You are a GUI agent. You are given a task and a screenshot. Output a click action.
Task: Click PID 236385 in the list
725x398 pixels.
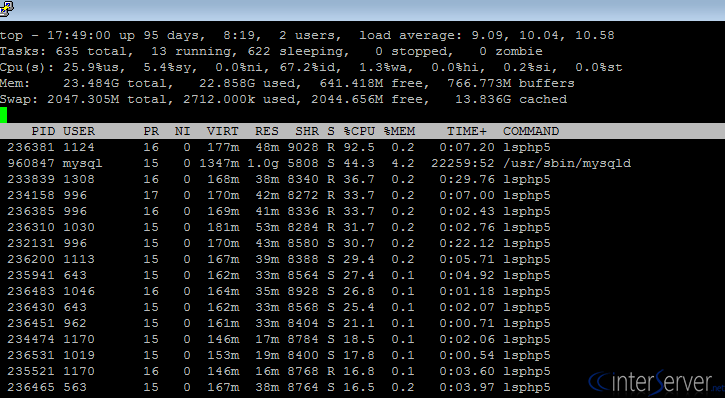click(x=31, y=211)
